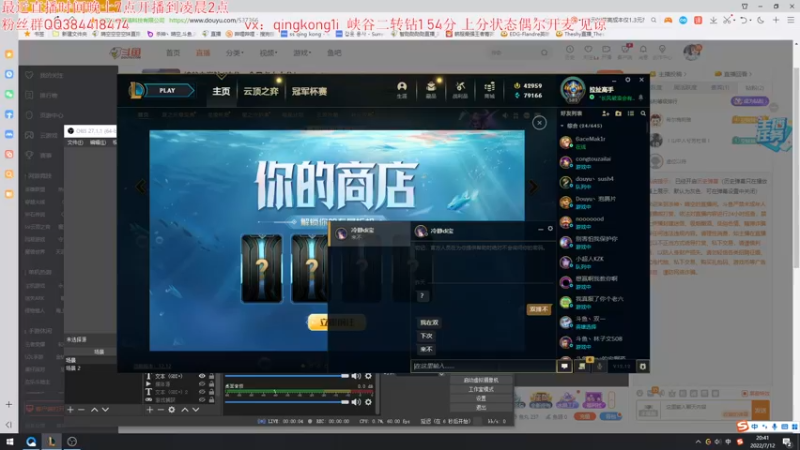Adjust the lower OBS volume slider
This screenshot has width=800, height=450.
pos(287,402)
